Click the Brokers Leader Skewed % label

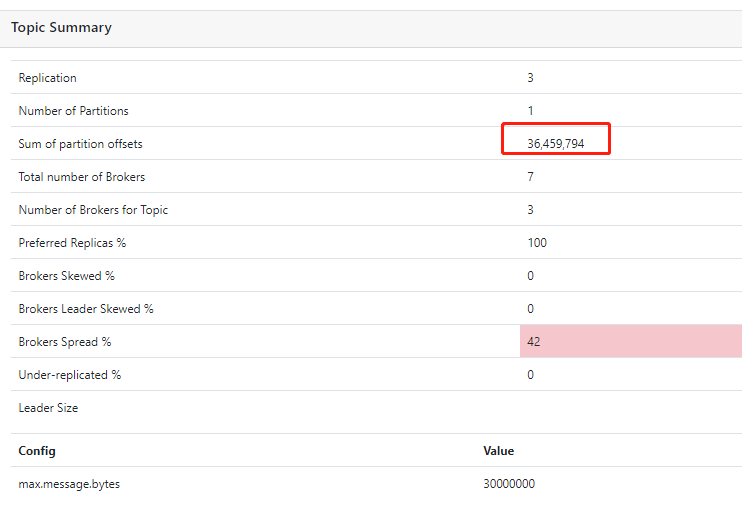(x=86, y=309)
